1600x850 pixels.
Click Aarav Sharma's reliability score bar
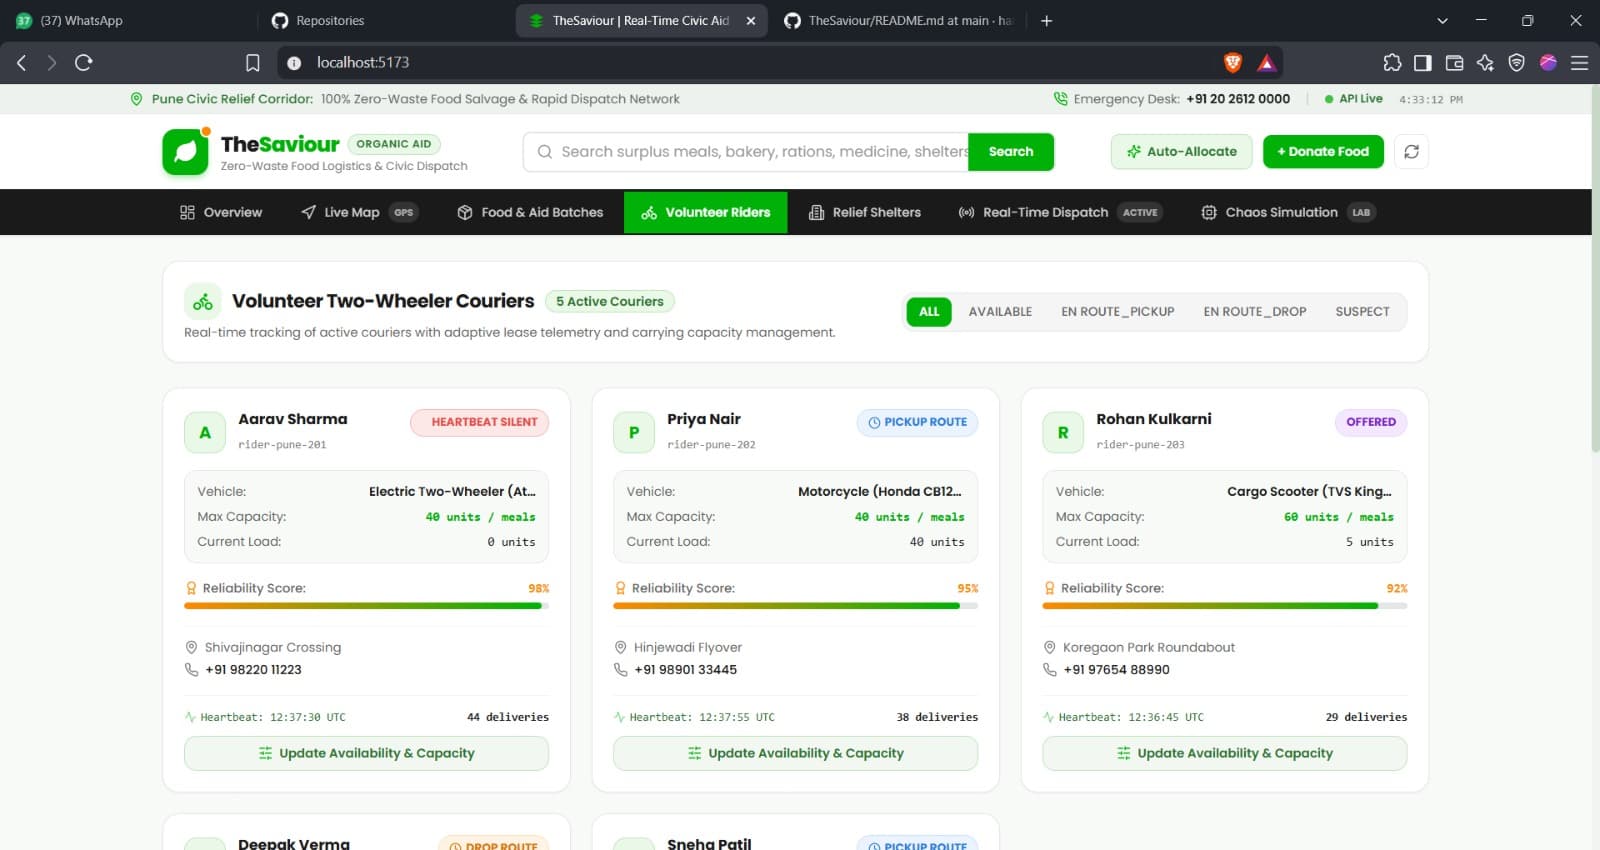366,606
